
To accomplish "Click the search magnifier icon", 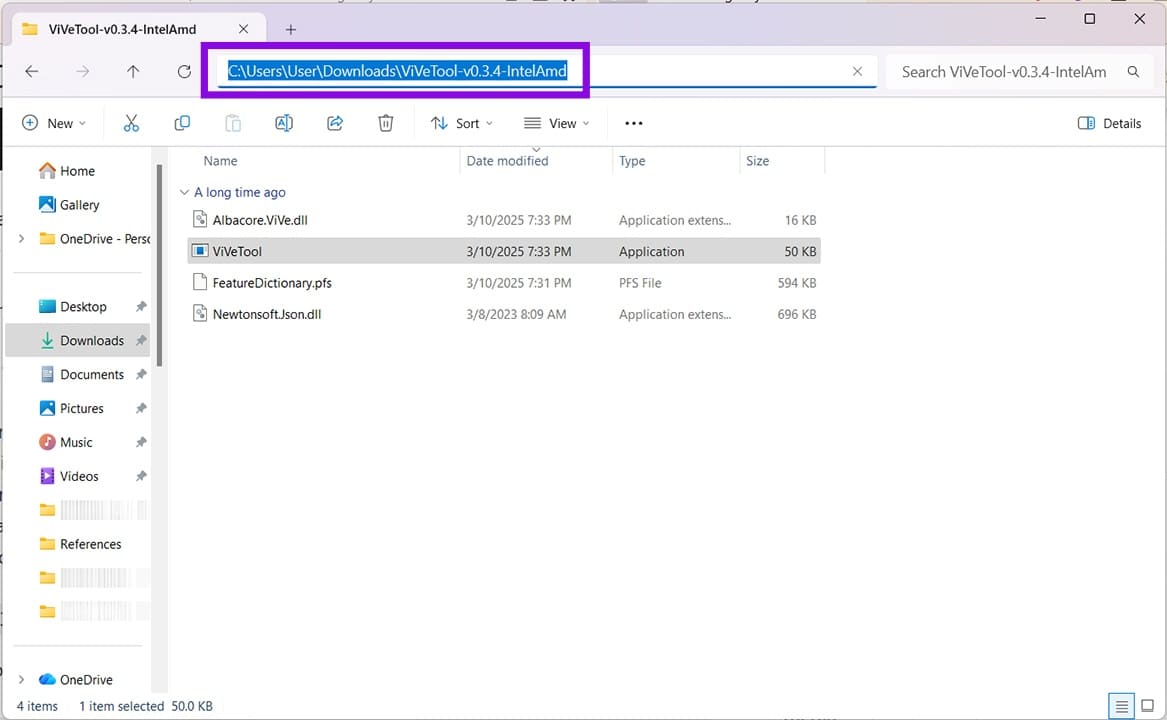I will click(1133, 71).
